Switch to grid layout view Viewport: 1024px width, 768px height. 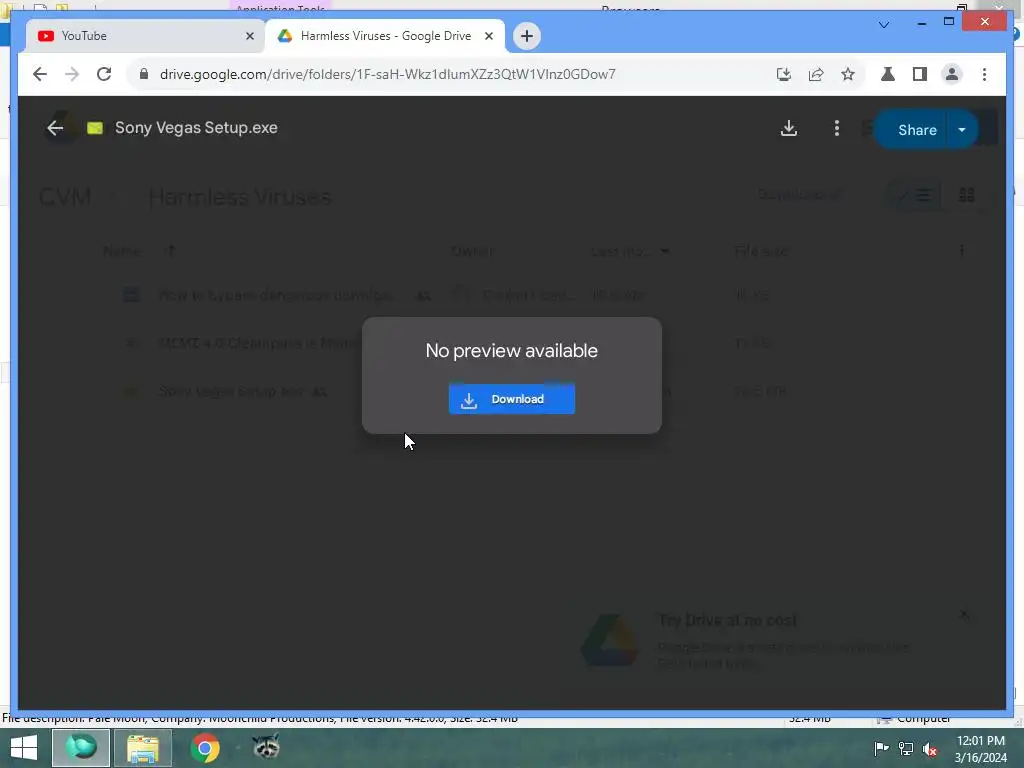967,195
